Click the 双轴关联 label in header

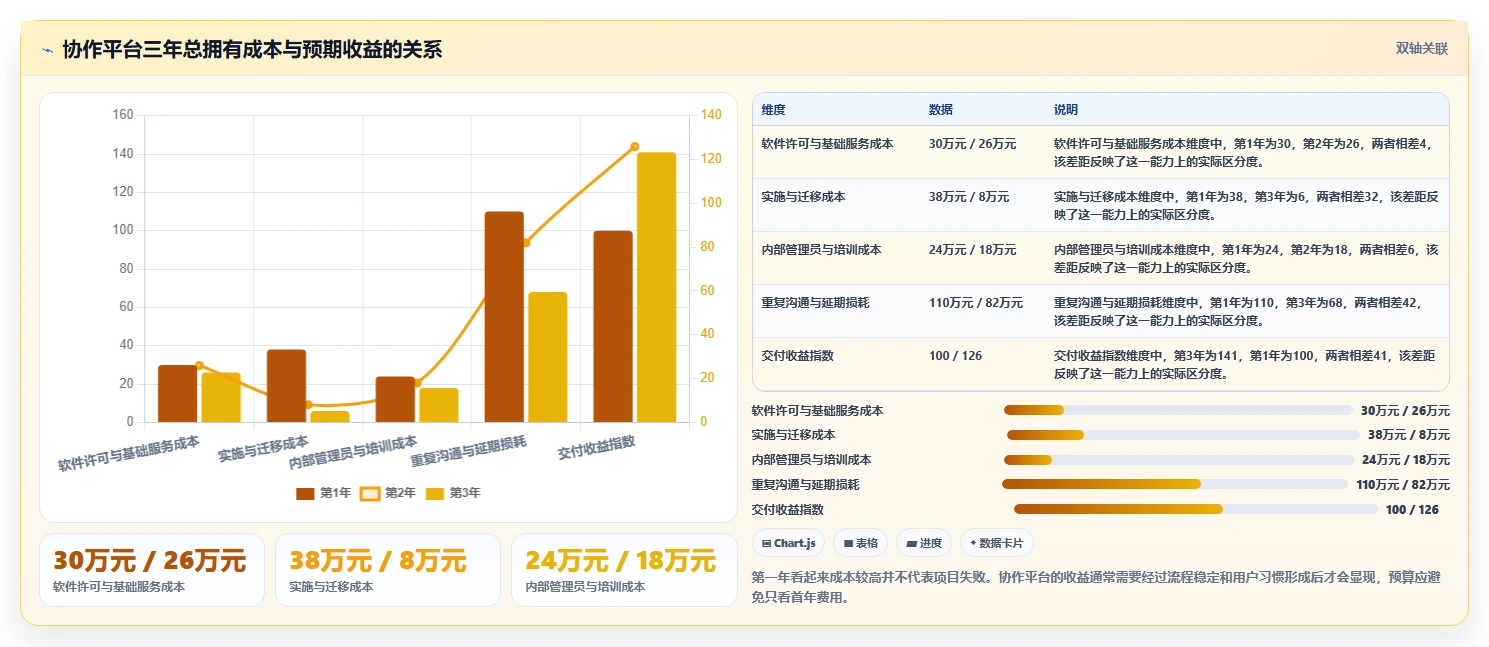coord(1421,49)
